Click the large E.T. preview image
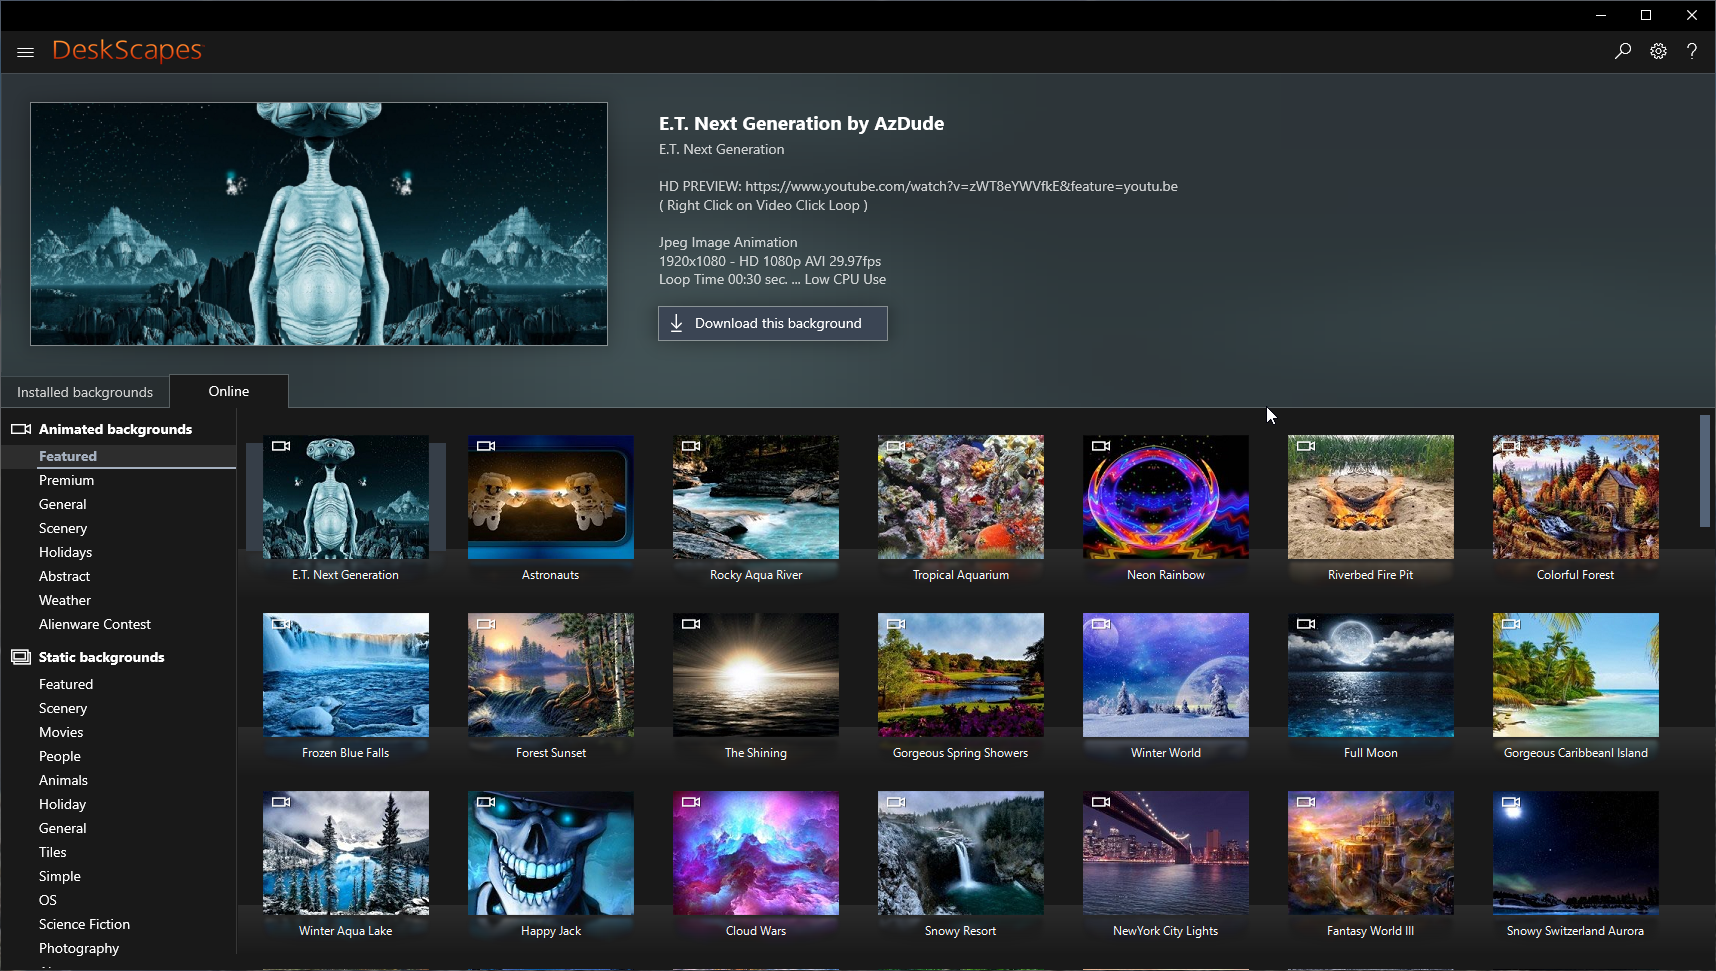The height and width of the screenshot is (971, 1716). pos(319,224)
